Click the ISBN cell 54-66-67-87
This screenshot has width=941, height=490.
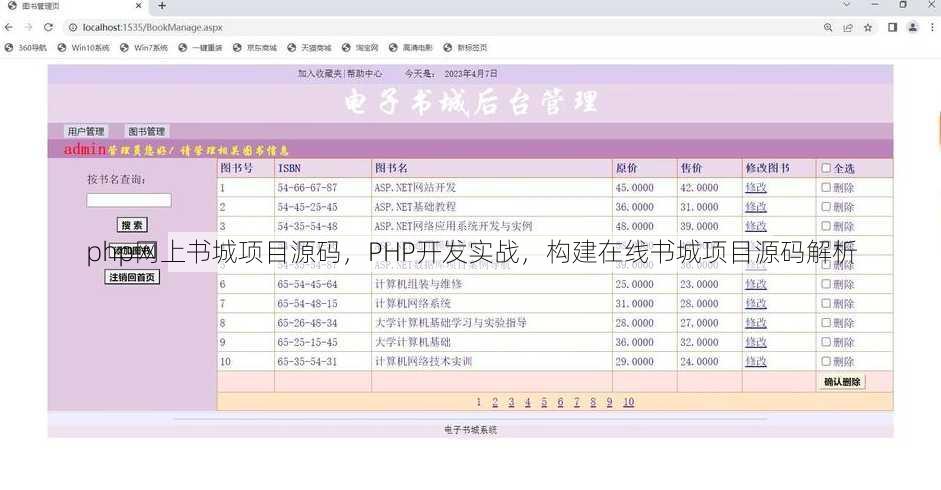tap(307, 187)
